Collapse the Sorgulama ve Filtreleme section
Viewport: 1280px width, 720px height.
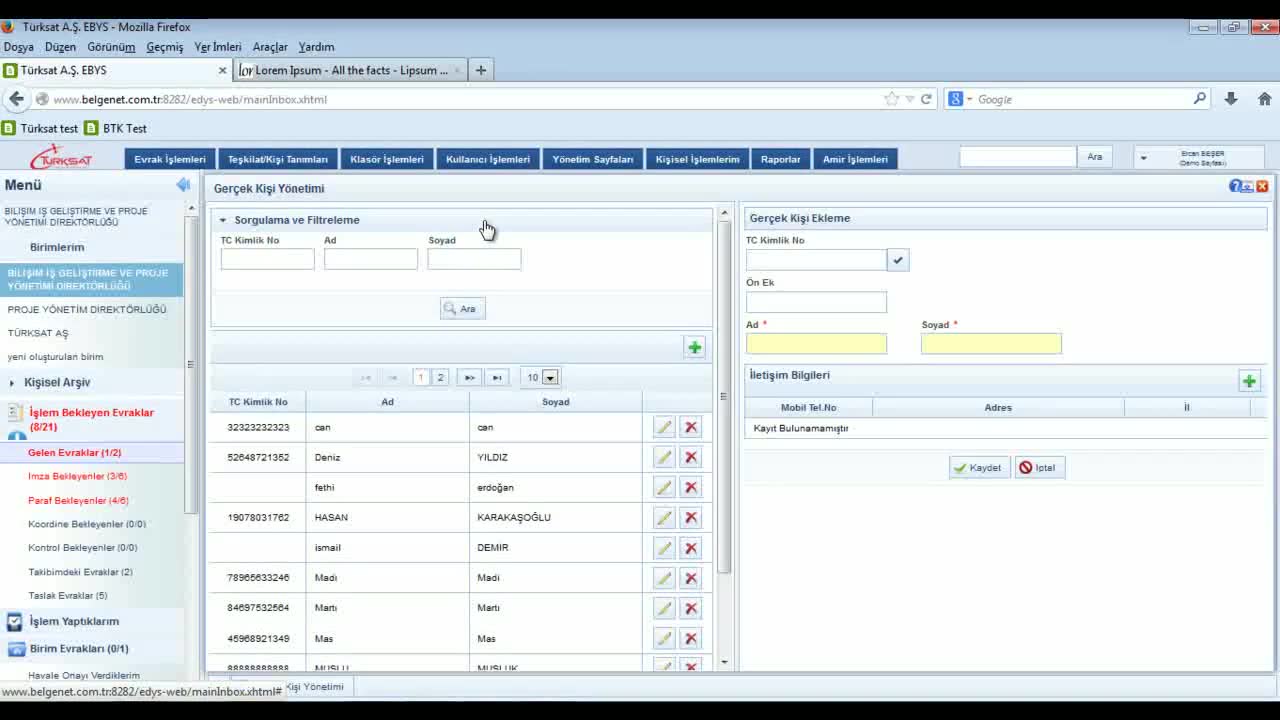pyautogui.click(x=223, y=220)
